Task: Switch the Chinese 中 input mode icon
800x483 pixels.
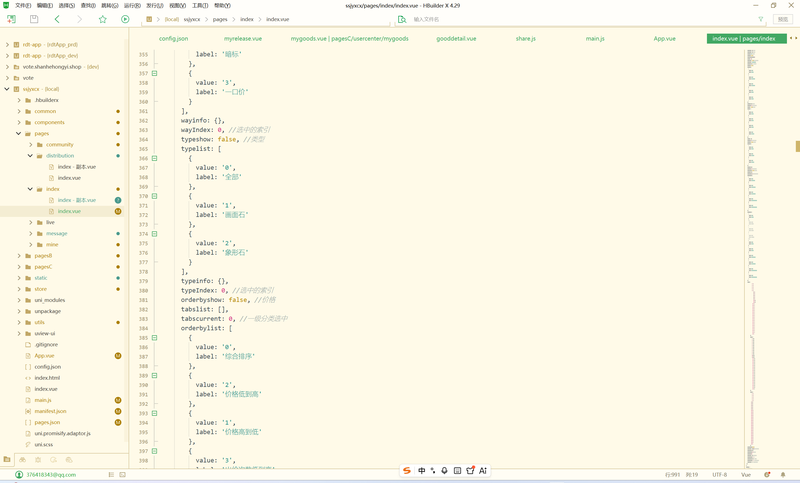Action: point(421,470)
